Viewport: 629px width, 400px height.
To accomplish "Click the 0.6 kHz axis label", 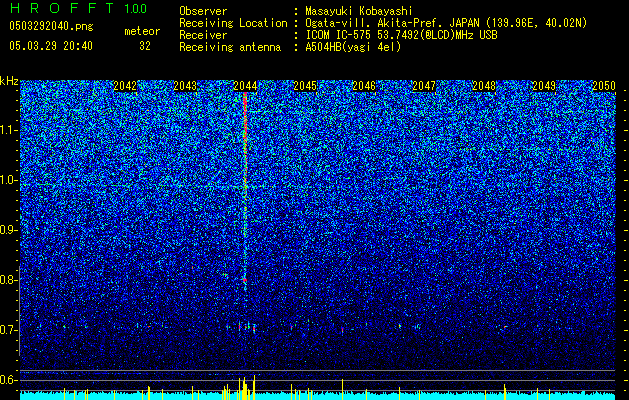I will [x=9, y=380].
